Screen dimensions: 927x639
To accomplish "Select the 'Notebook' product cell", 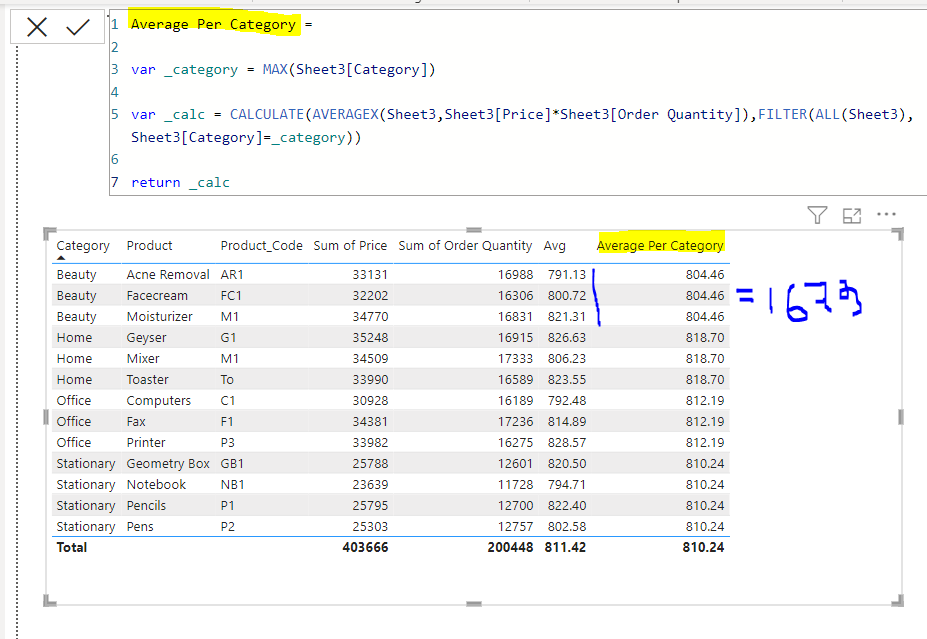I will [x=156, y=484].
